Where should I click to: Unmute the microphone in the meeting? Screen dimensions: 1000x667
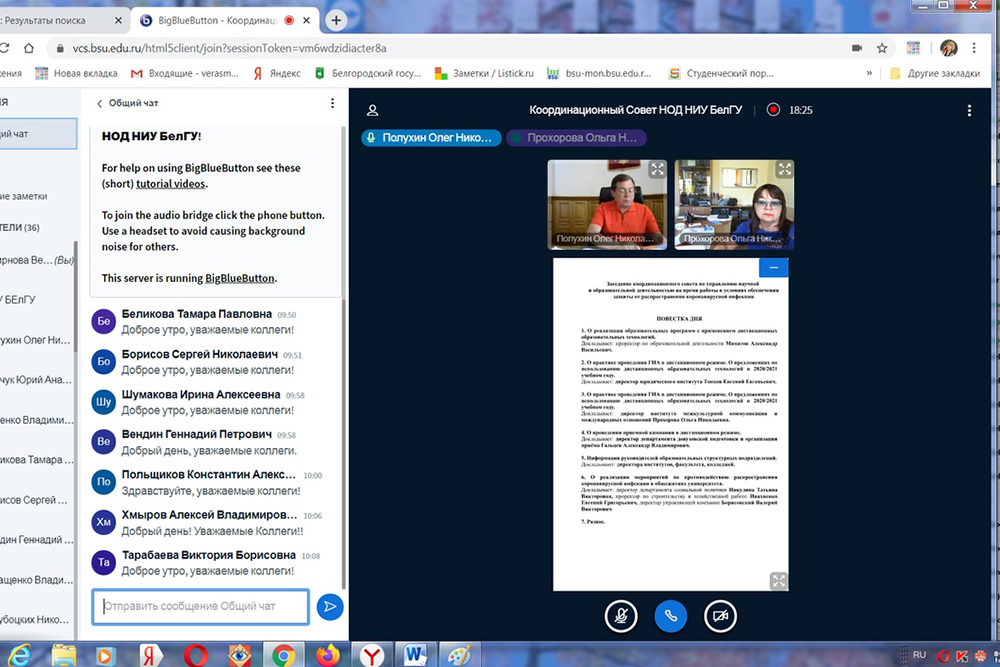[621, 616]
